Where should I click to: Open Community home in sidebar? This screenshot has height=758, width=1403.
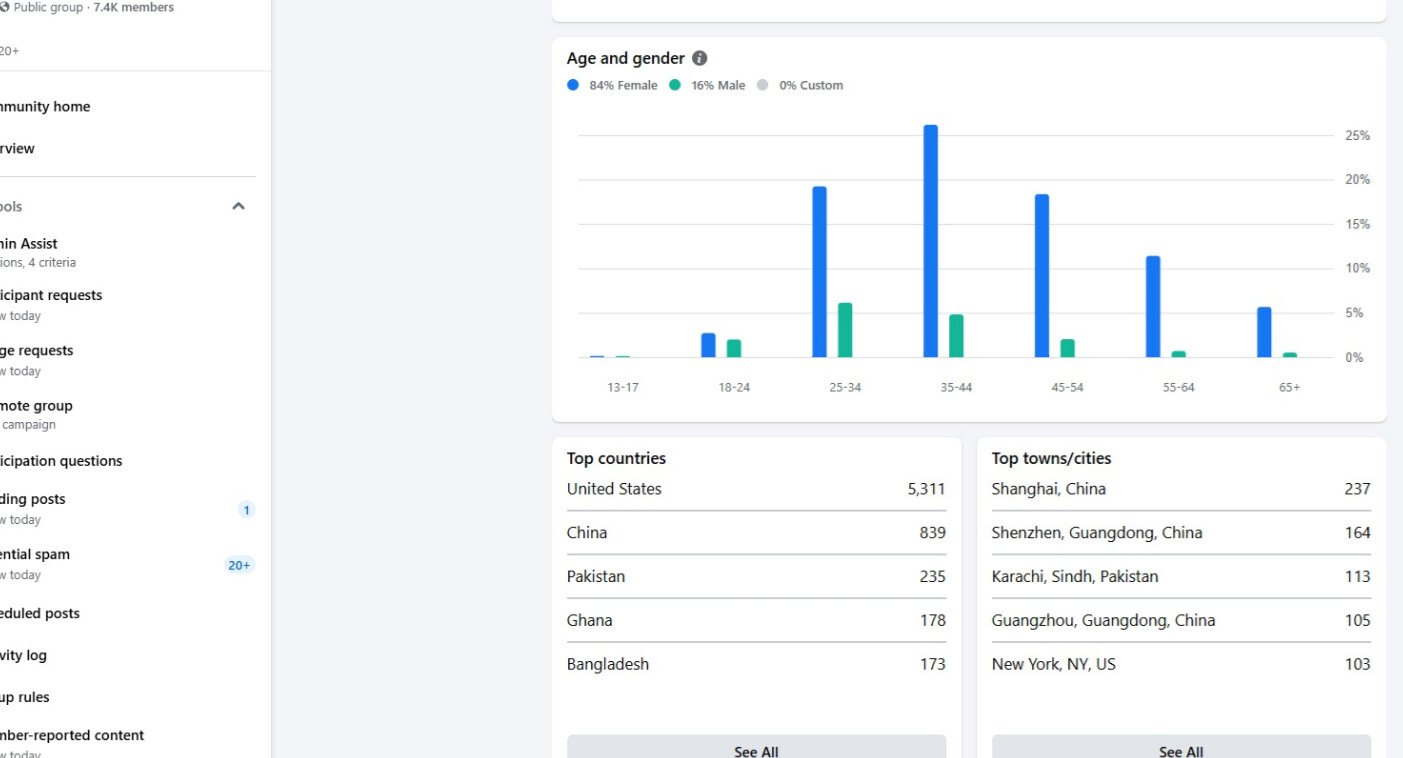[45, 107]
